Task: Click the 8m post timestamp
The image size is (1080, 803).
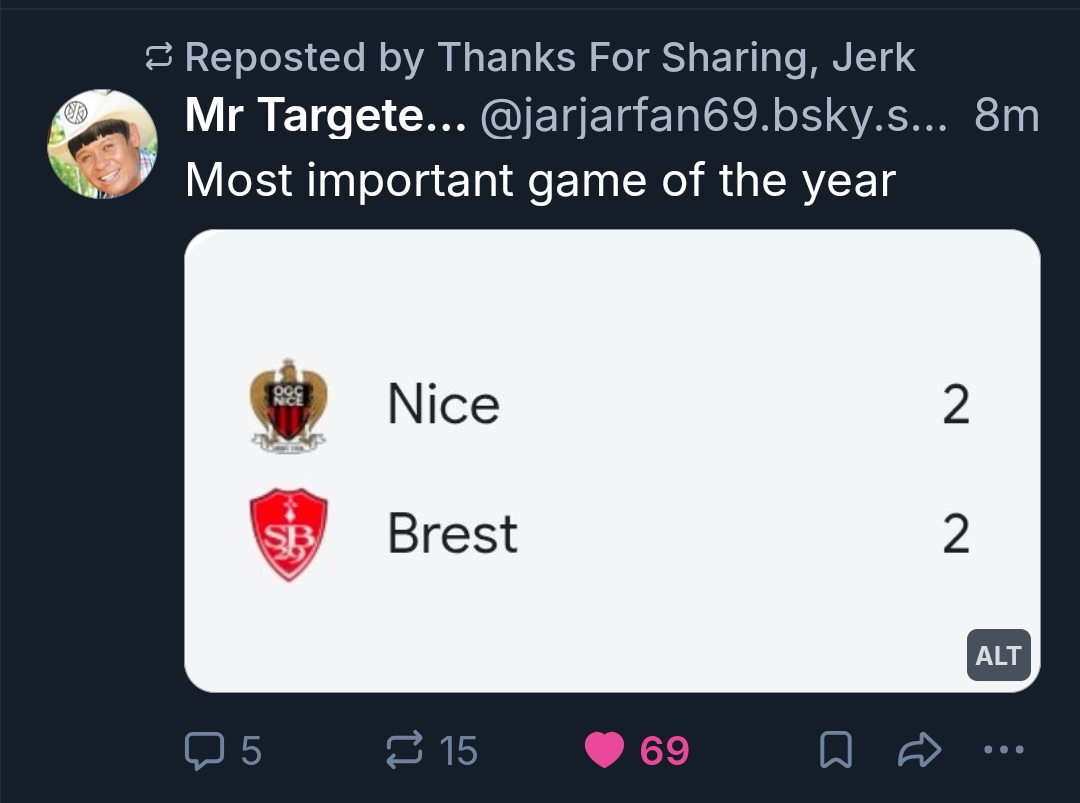Action: point(1006,118)
